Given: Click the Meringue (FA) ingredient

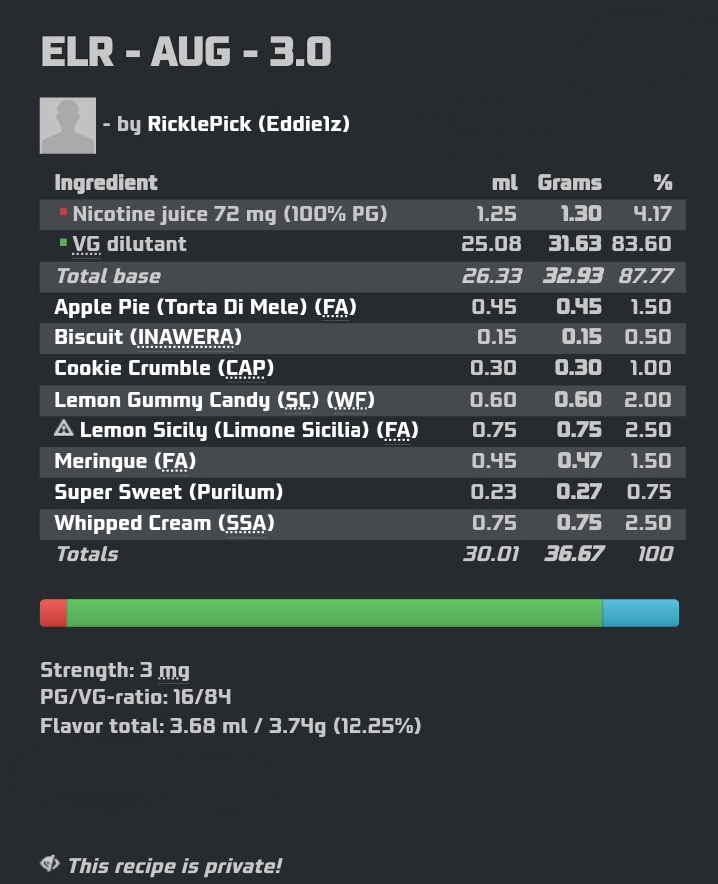Looking at the screenshot, I should point(125,461).
